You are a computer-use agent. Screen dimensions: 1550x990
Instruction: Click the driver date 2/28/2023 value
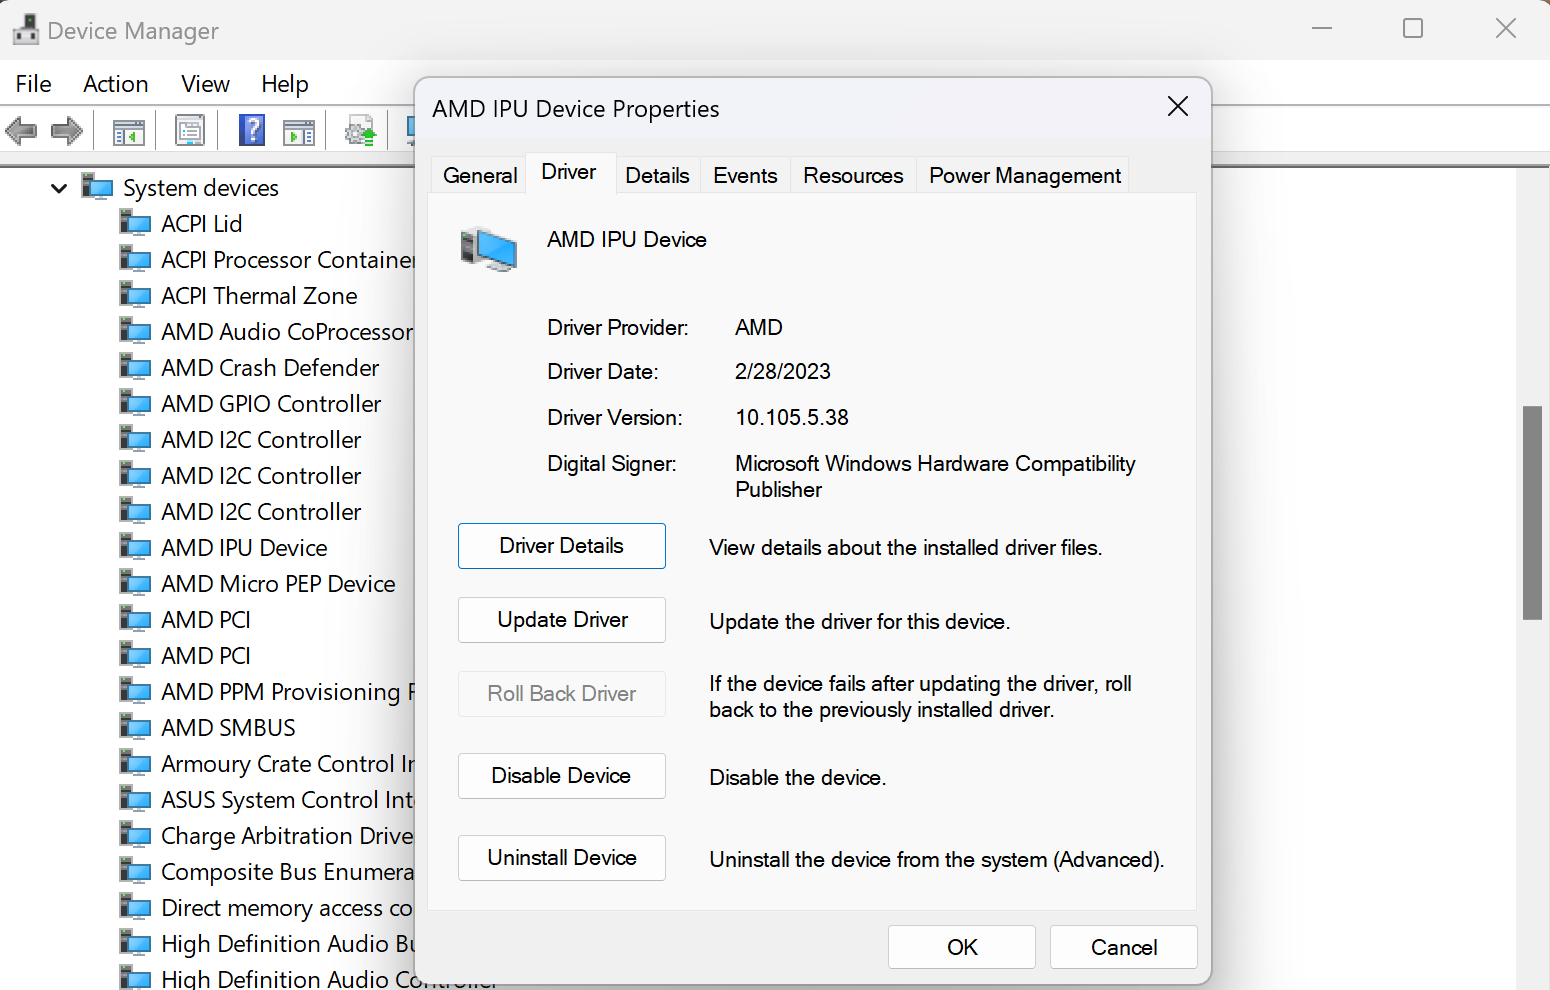click(x=783, y=371)
